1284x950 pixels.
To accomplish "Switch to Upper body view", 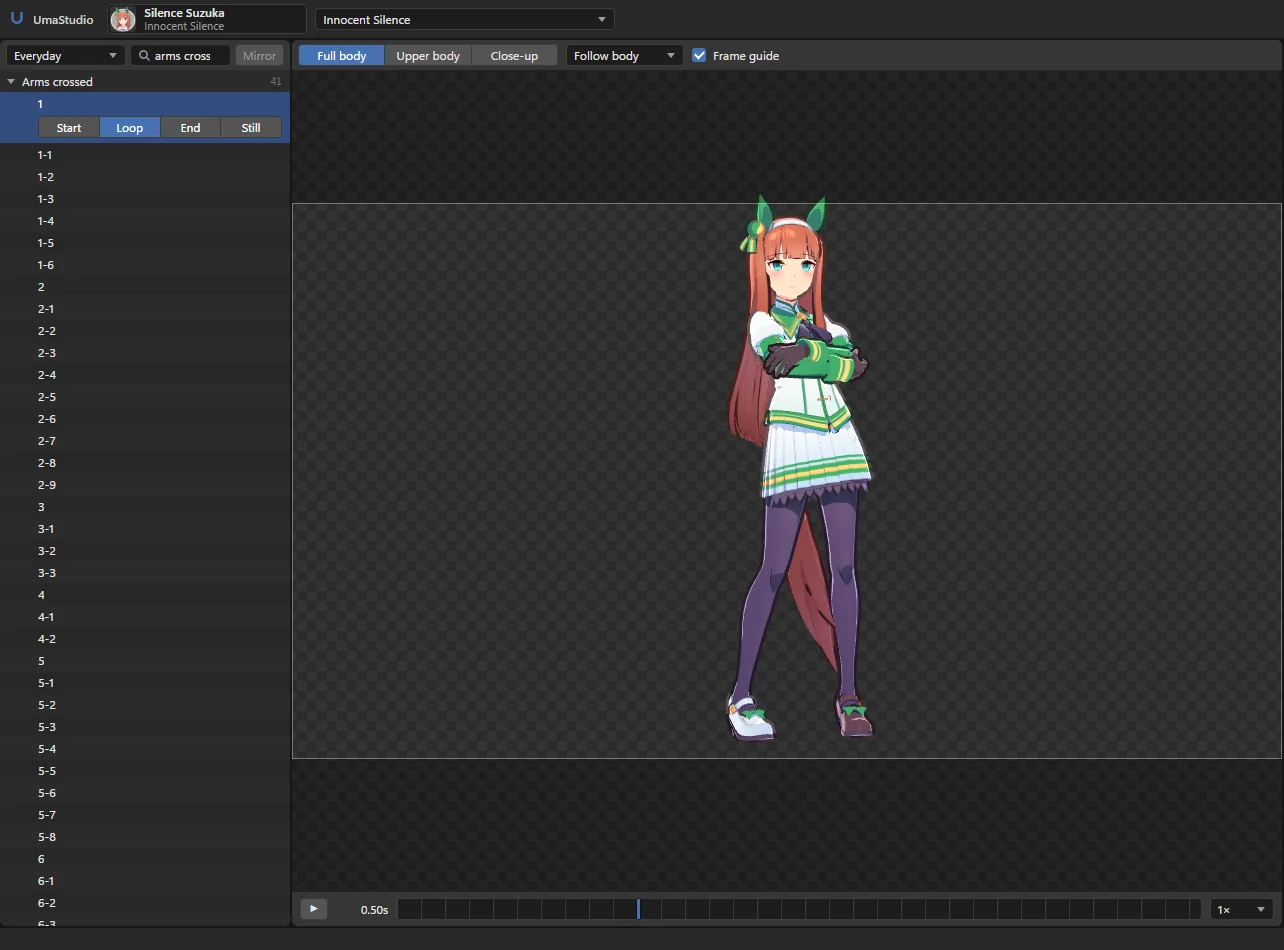I will pyautogui.click(x=428, y=56).
